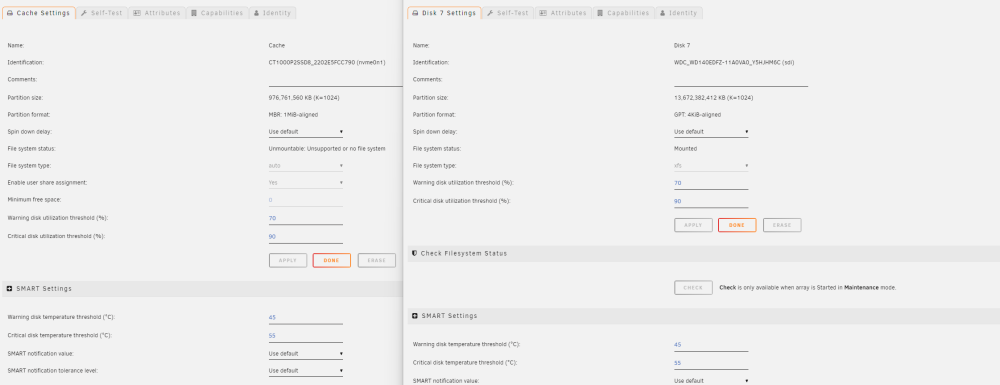Click Cache critical temperature threshold field
Screen dimensions: 1000x385
pos(305,336)
